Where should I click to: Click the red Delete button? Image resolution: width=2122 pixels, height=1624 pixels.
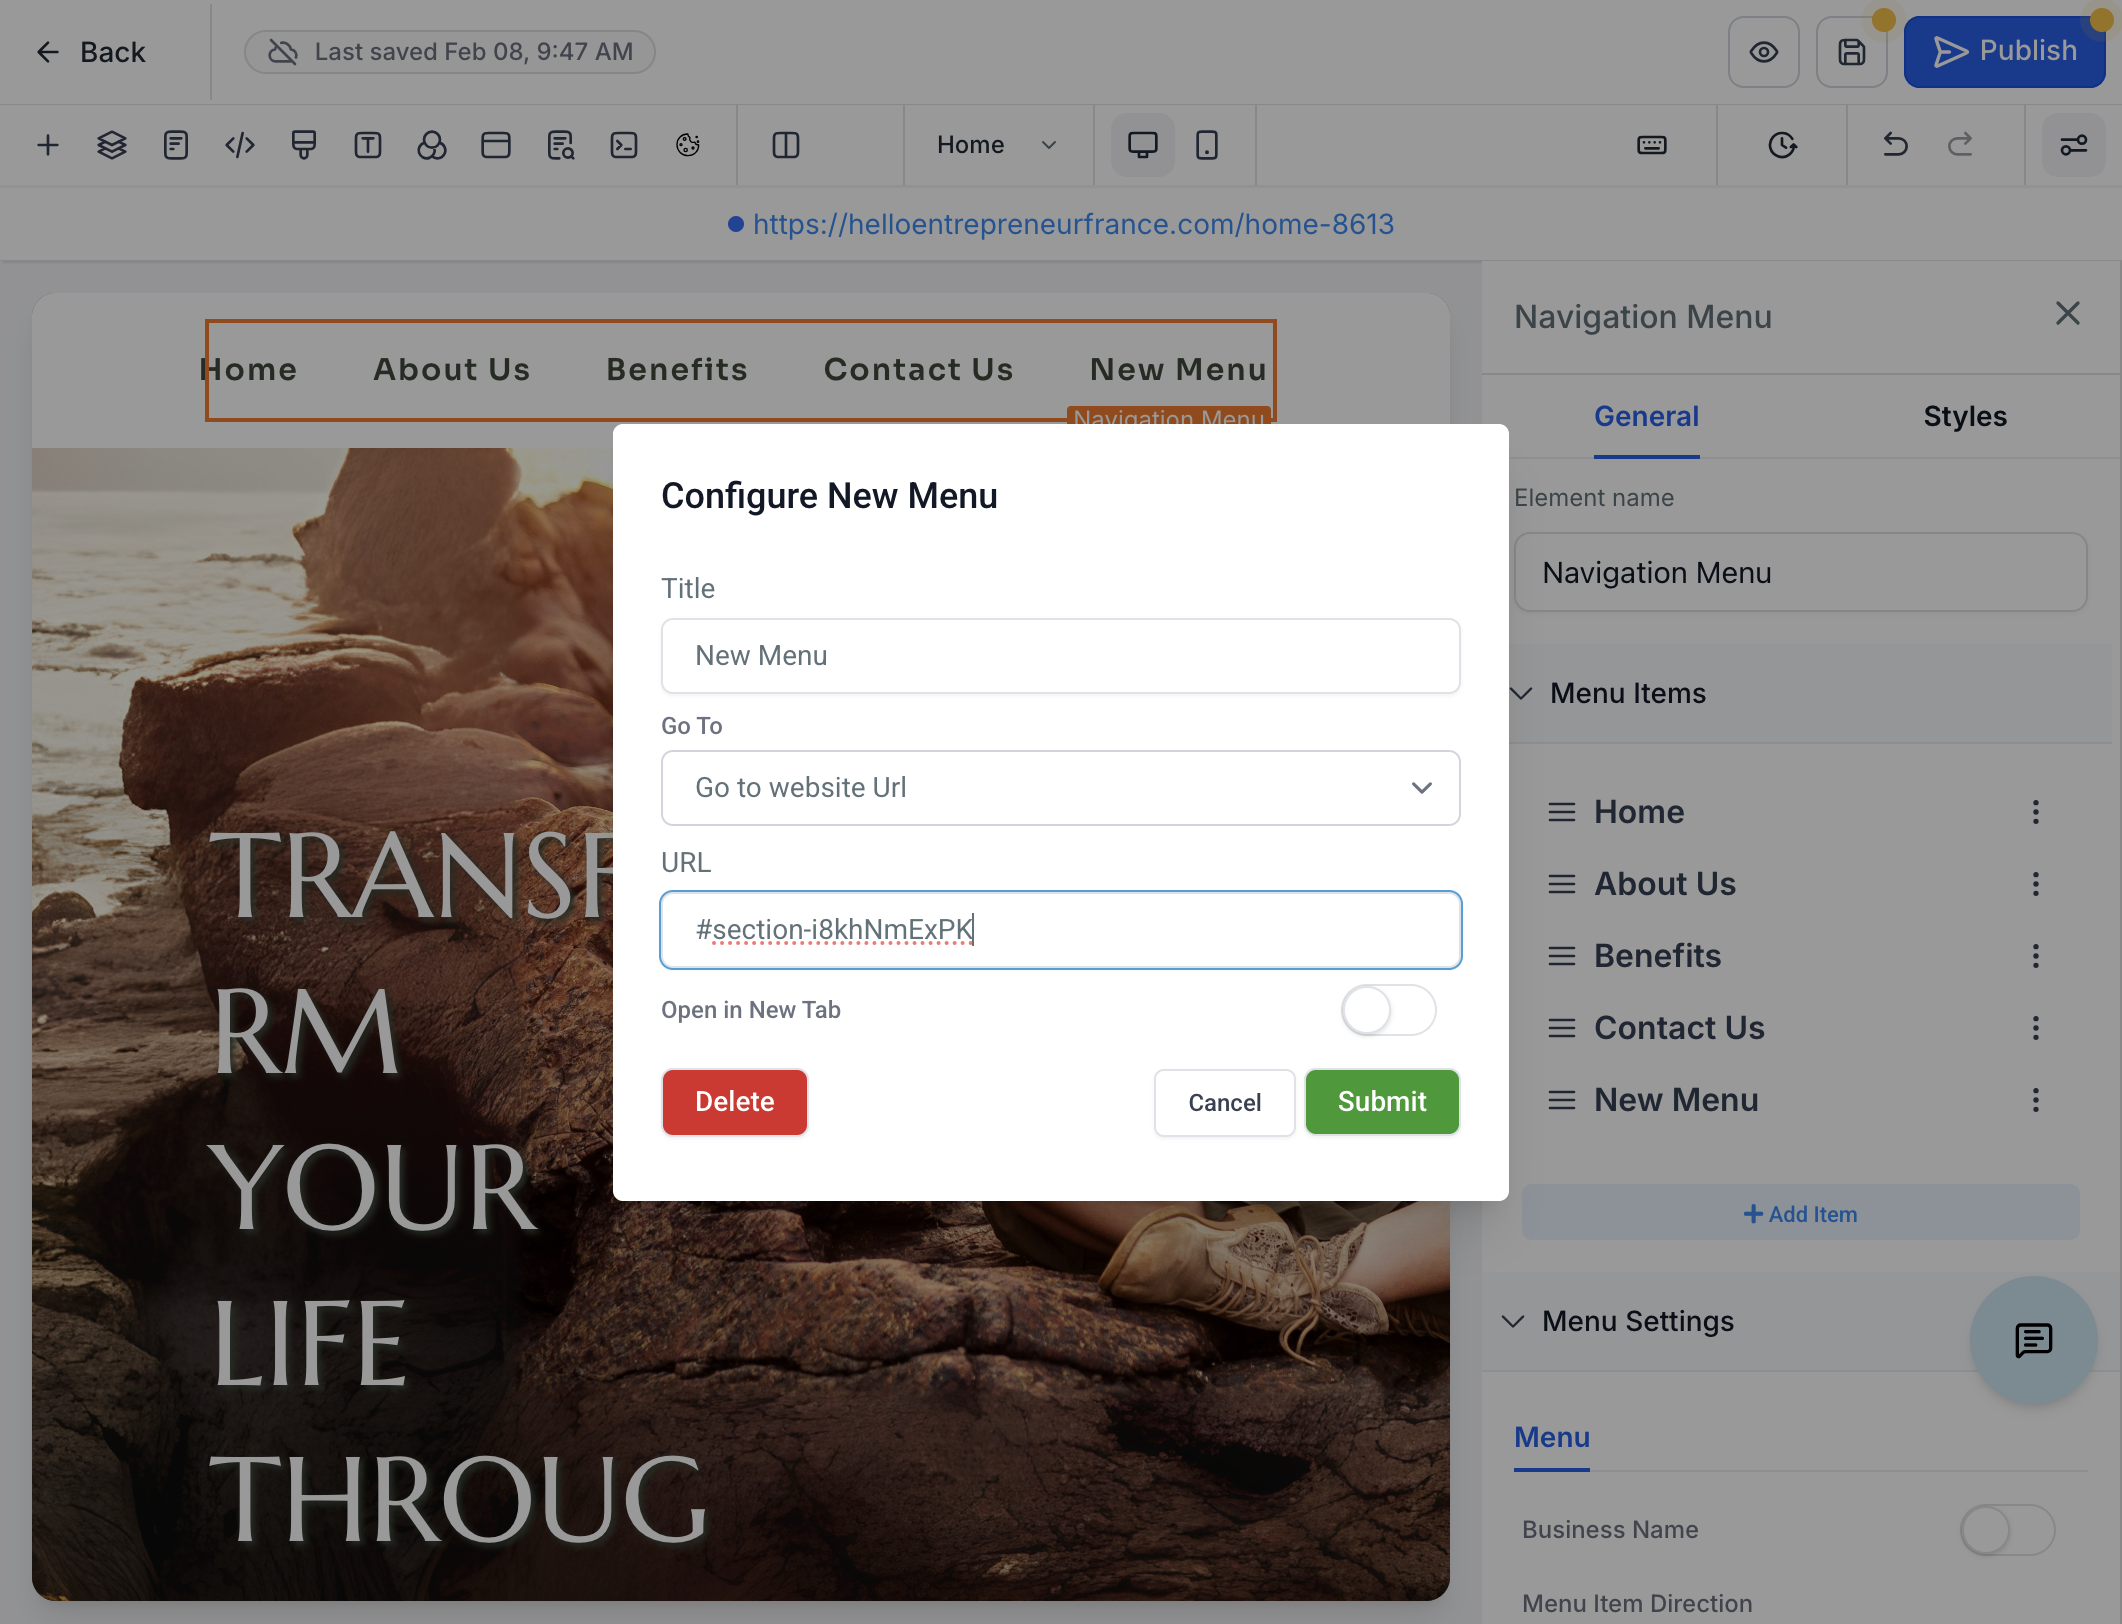coord(735,1102)
